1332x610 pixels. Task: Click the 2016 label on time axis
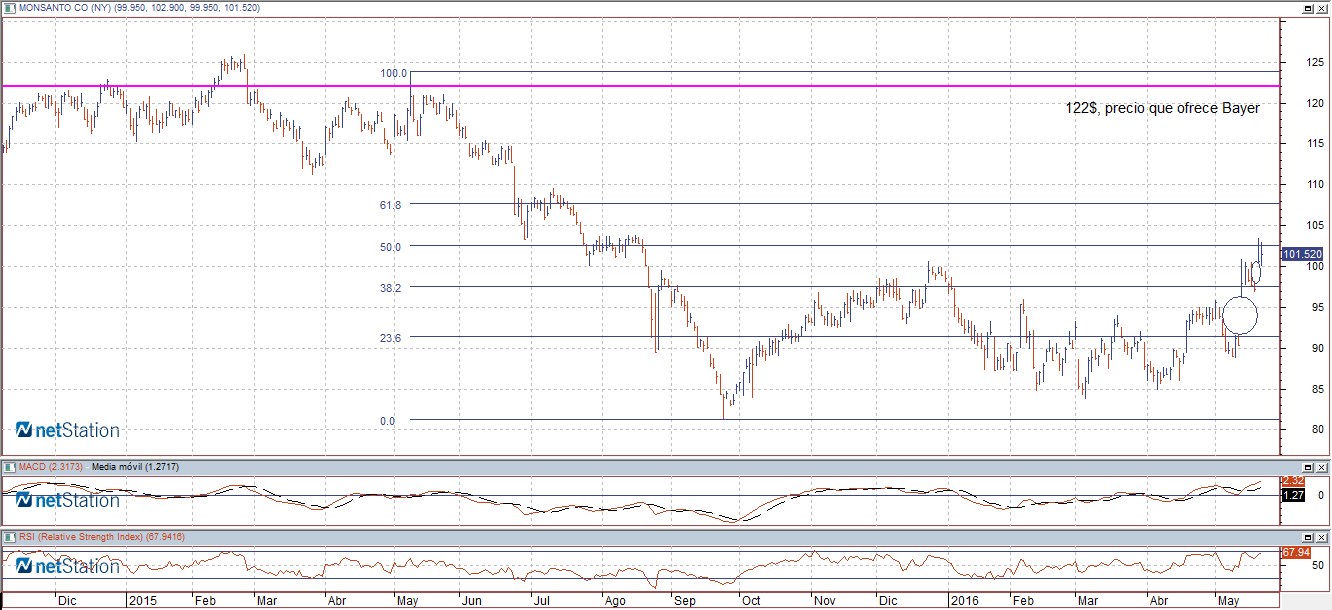click(963, 601)
